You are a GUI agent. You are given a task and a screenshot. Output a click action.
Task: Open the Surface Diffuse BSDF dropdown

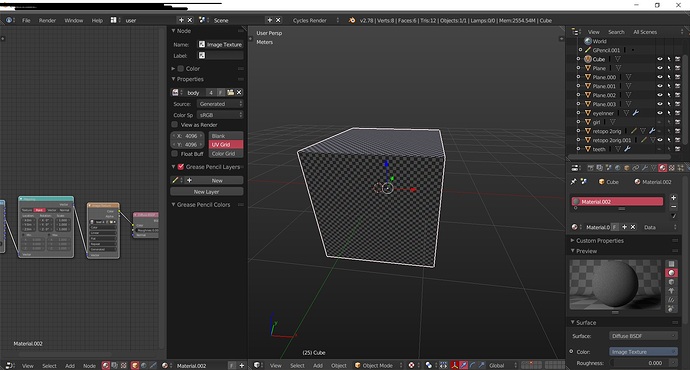pyautogui.click(x=643, y=336)
